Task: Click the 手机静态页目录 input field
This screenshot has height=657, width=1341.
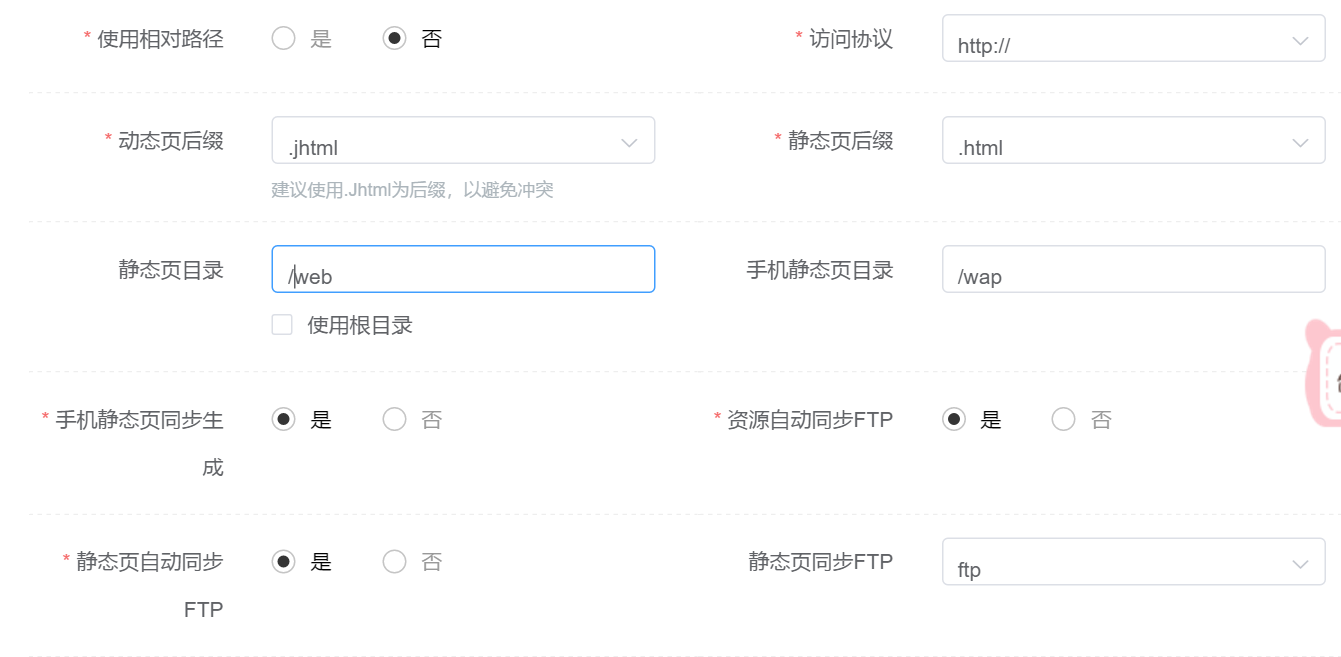Action: coord(1132,270)
